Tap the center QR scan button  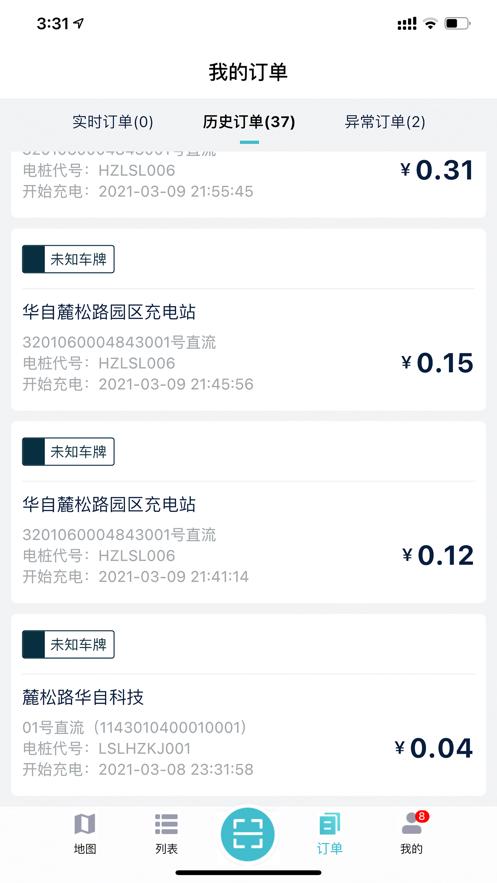click(x=248, y=835)
